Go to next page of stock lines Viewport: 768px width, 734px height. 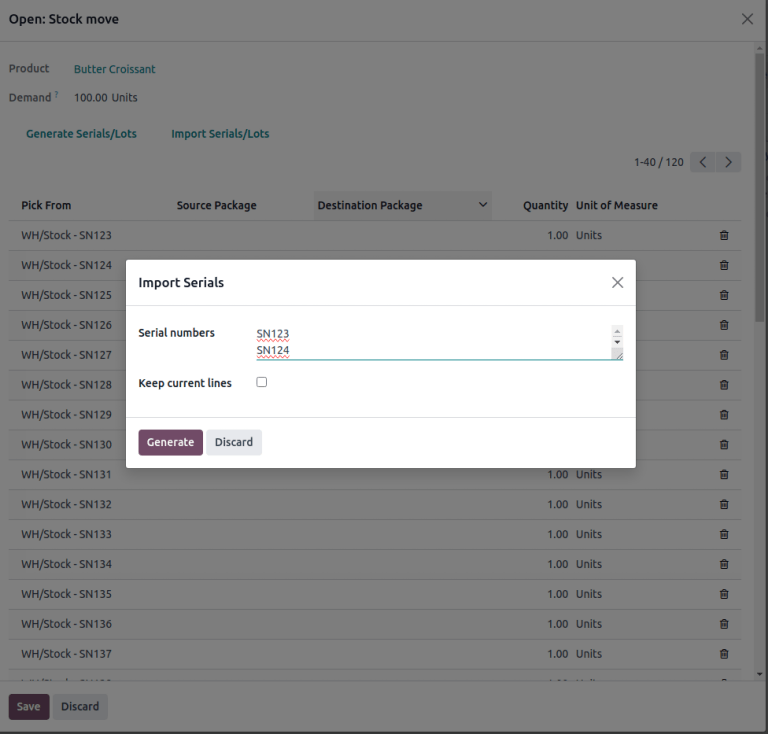point(730,162)
